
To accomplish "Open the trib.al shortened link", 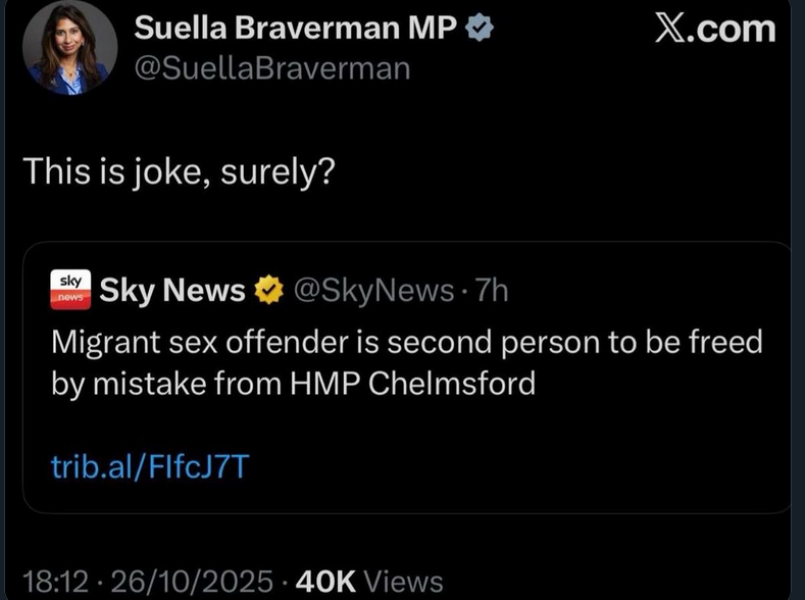I will (x=150, y=466).
